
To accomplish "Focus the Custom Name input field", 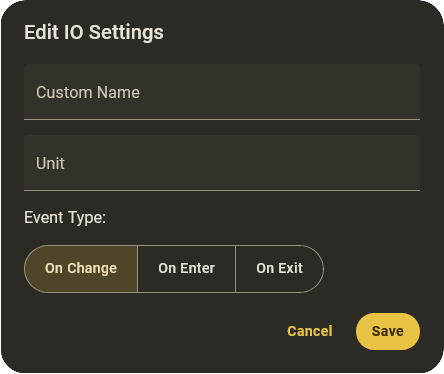I will click(x=222, y=92).
